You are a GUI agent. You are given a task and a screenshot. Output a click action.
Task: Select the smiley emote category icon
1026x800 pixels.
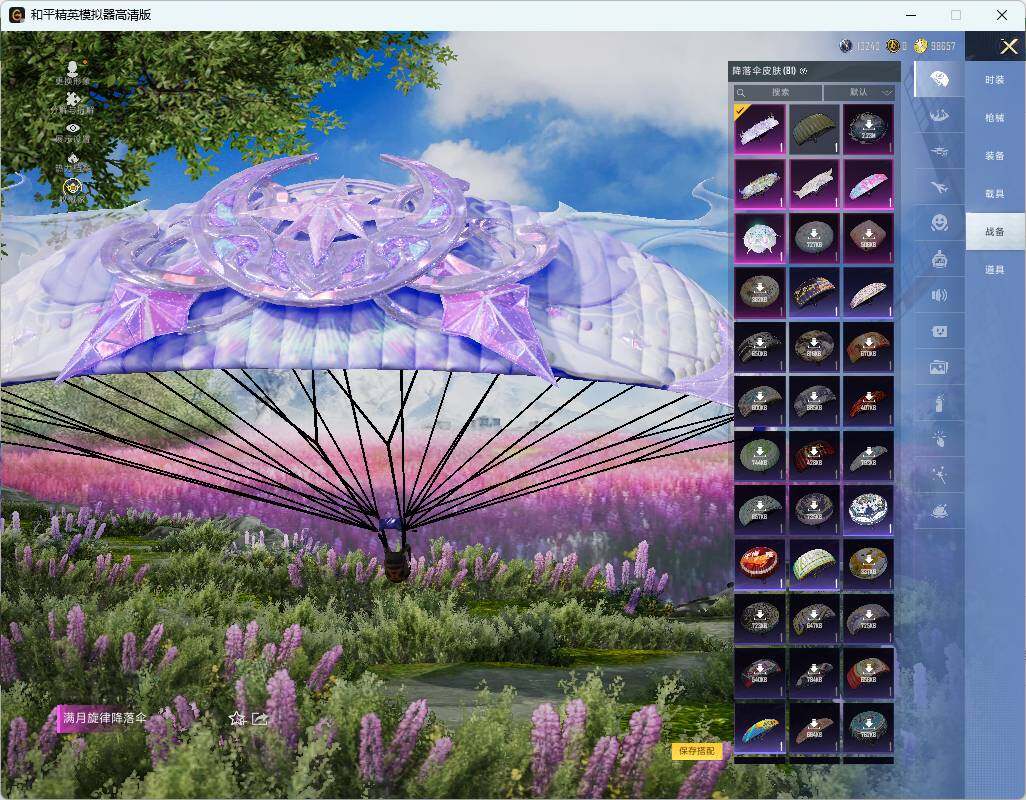(940, 223)
